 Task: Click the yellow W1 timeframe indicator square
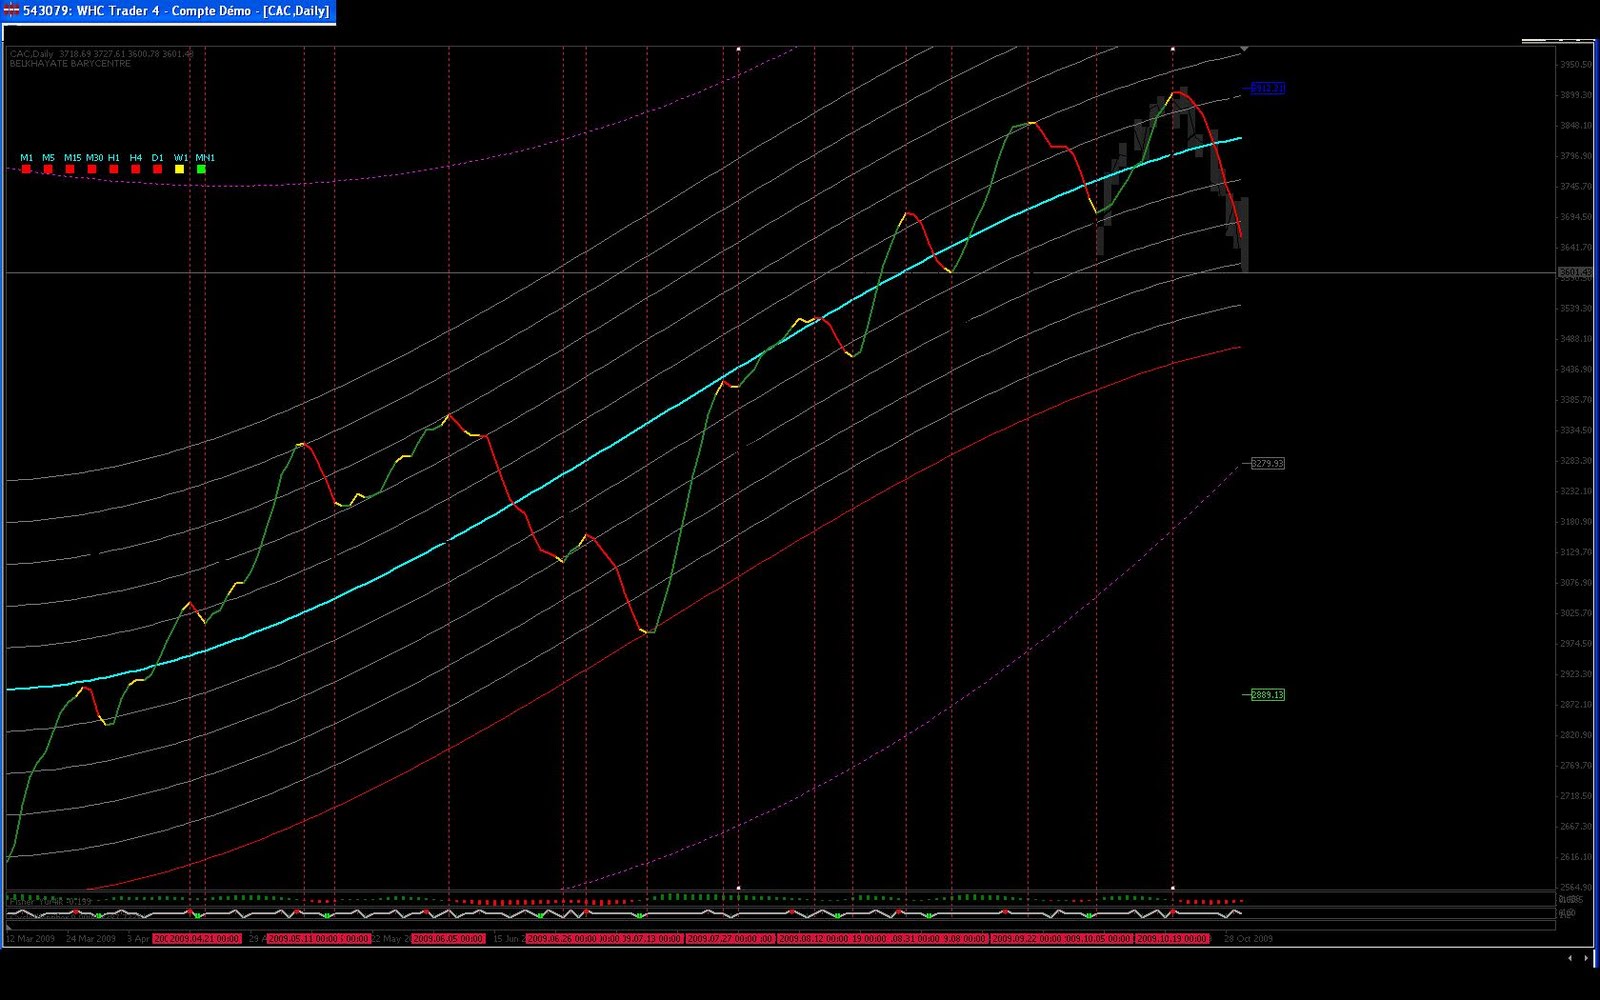click(180, 169)
